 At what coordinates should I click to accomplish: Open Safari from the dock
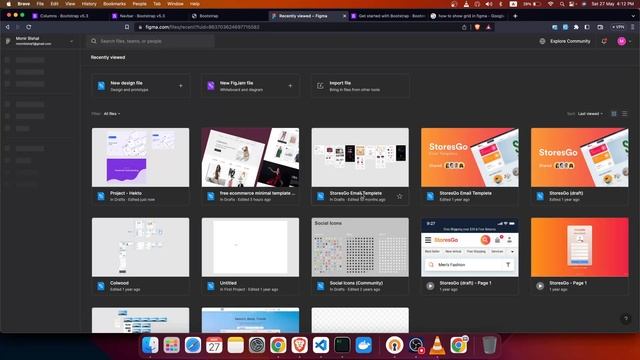coord(193,345)
